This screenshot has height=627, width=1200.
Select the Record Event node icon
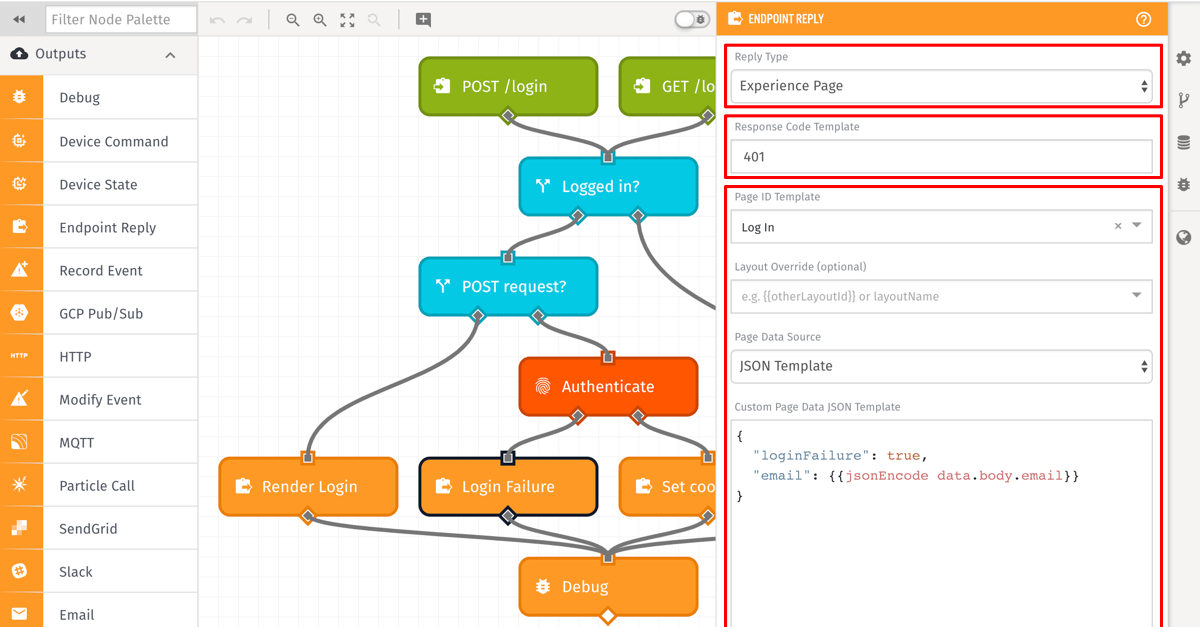pos(19,270)
